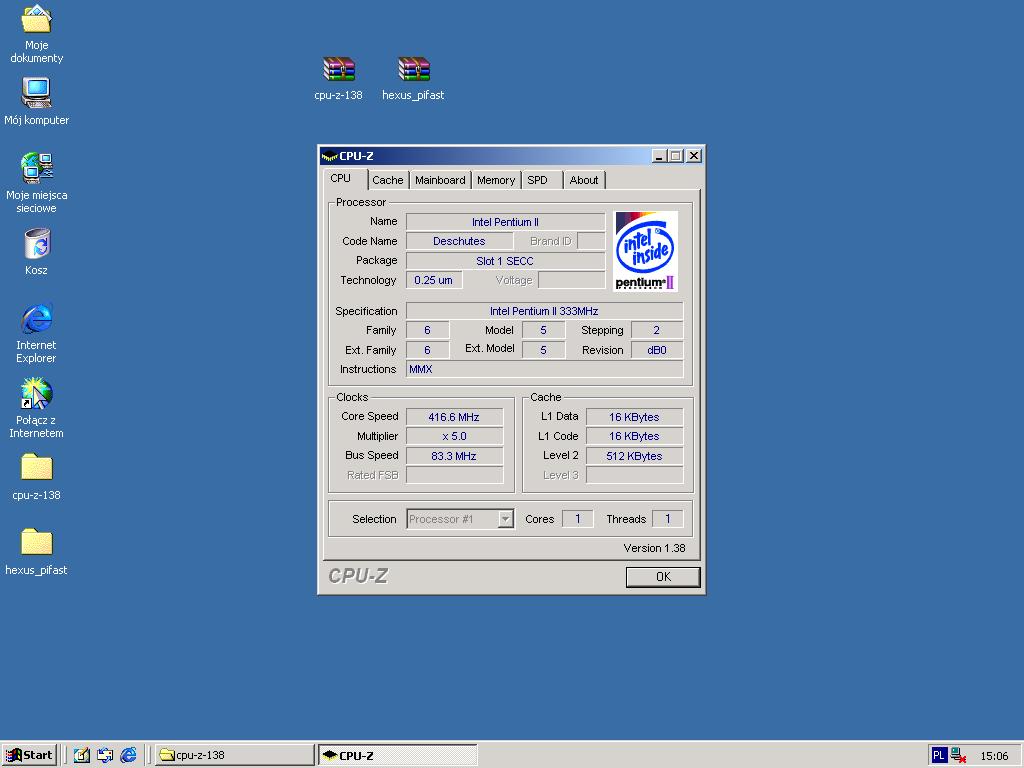Click Revision value dB0
Image resolution: width=1024 pixels, height=768 pixels.
pos(657,350)
